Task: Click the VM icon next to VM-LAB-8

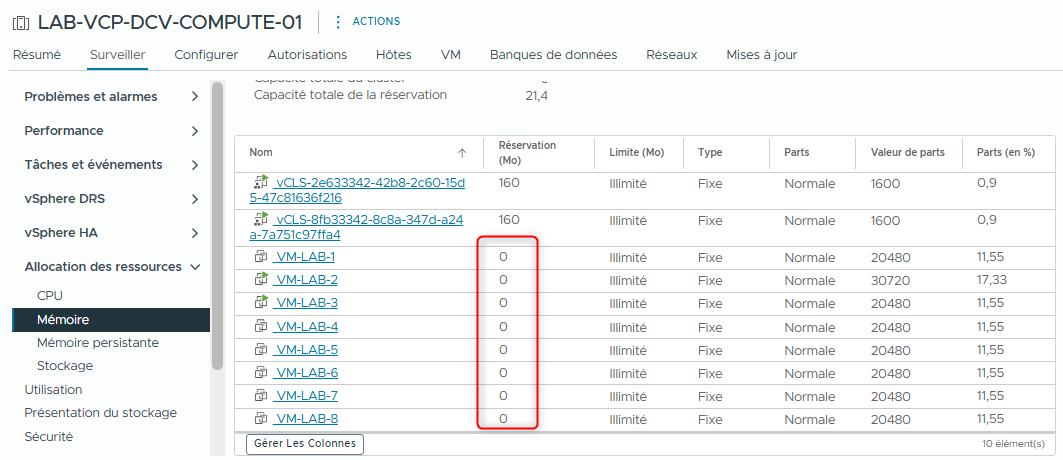Action: [261, 418]
